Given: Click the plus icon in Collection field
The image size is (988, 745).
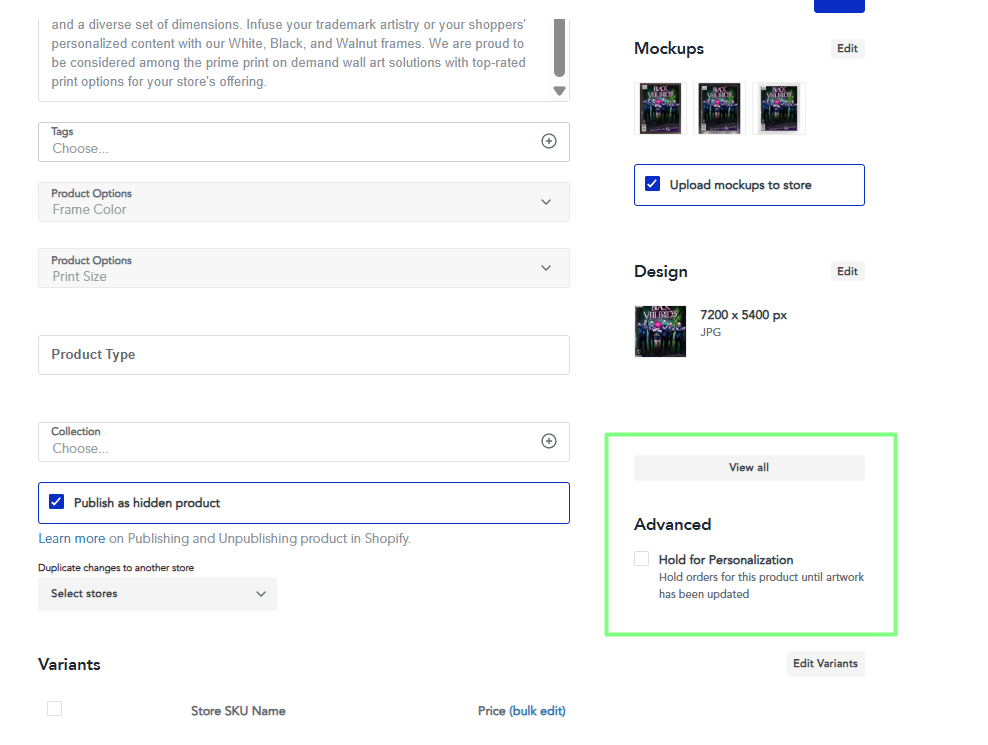Looking at the screenshot, I should click(548, 441).
